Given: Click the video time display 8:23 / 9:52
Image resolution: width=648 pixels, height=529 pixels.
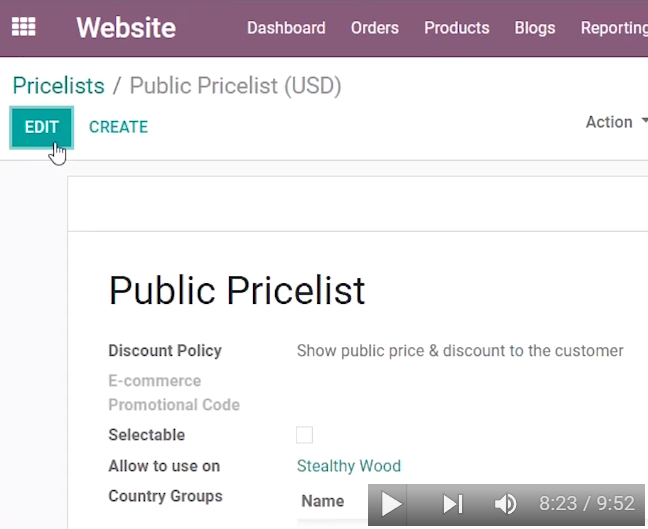Looking at the screenshot, I should tap(587, 503).
